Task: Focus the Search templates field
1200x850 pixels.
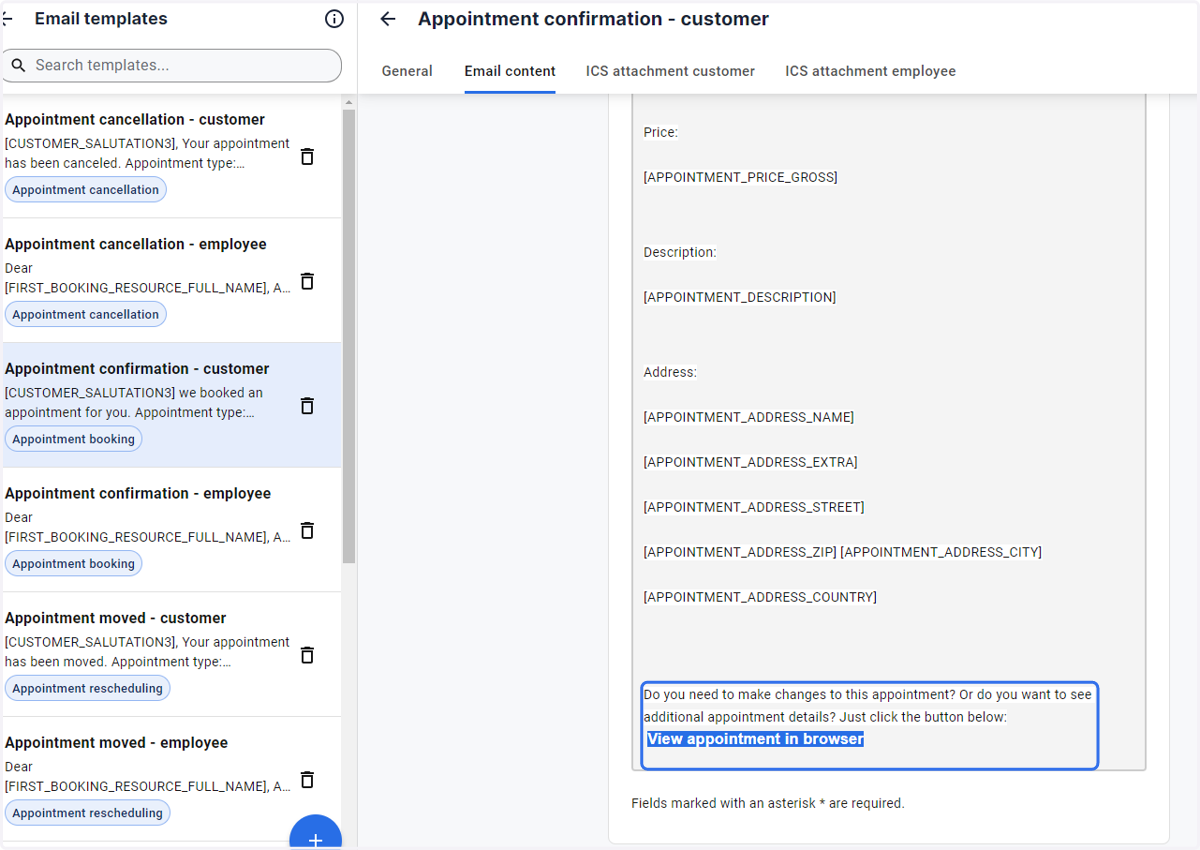Action: click(x=172, y=65)
